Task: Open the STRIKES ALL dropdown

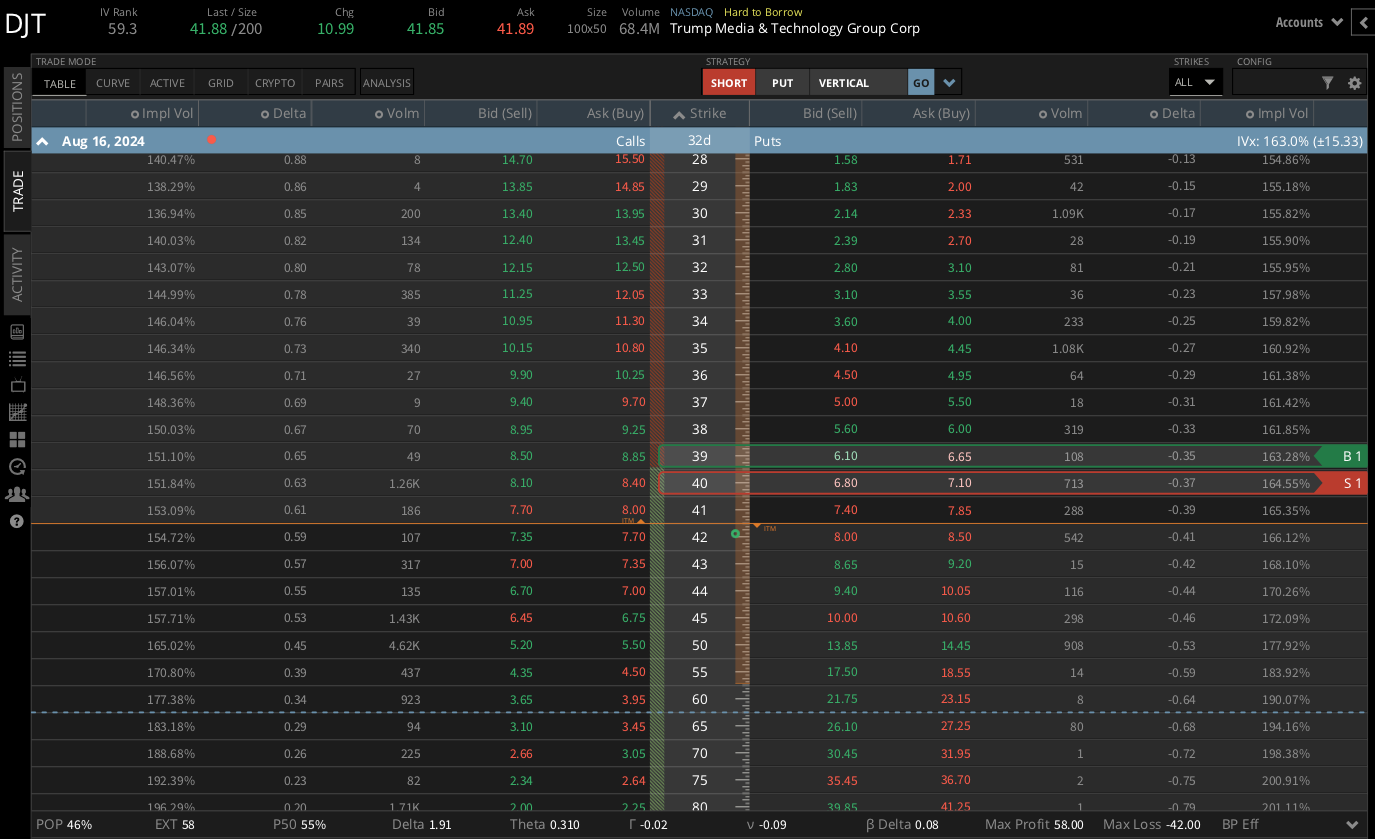Action: 1195,82
